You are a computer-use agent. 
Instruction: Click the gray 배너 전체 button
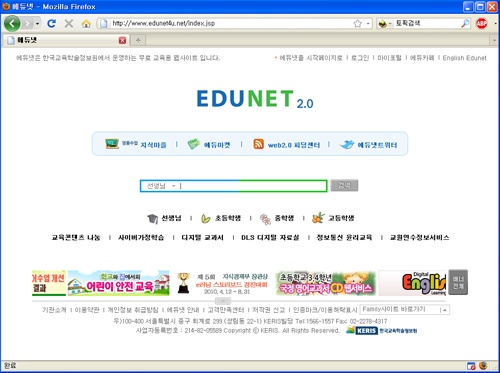click(458, 282)
